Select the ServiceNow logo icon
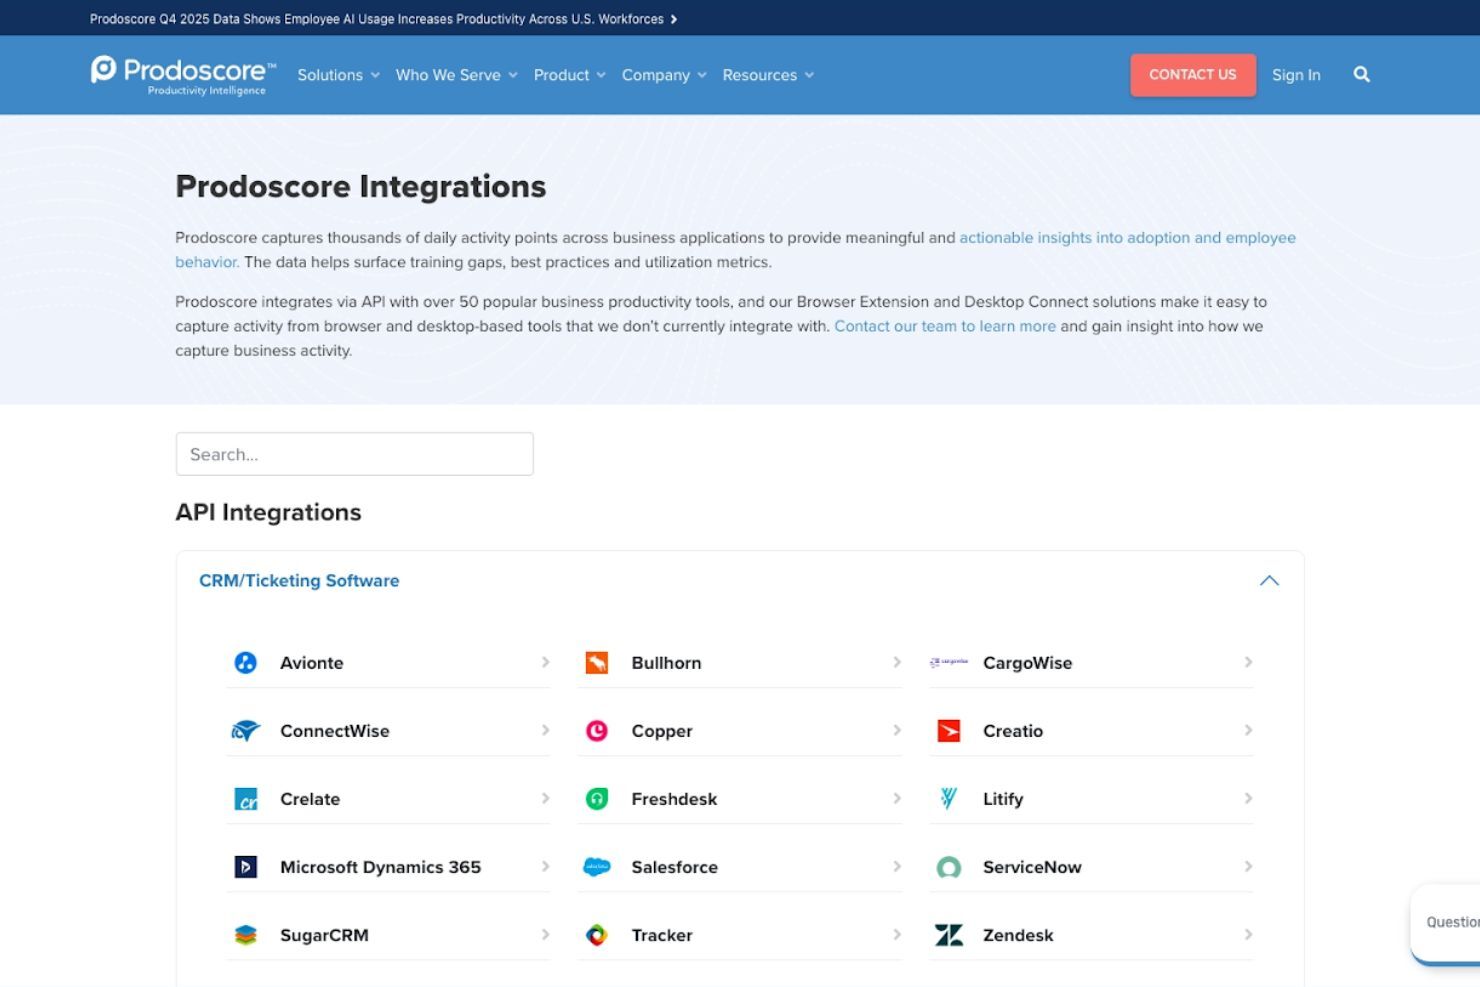This screenshot has height=987, width=1480. 948,867
